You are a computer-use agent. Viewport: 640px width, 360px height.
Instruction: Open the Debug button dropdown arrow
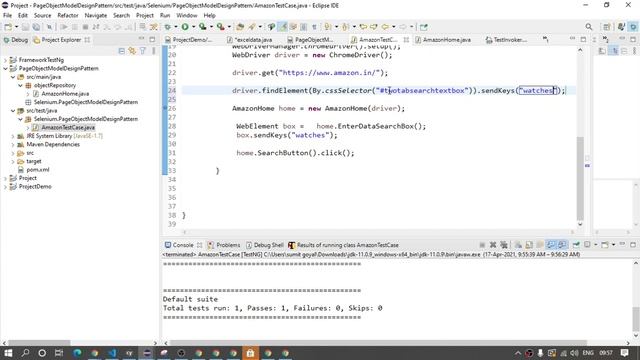tap(176, 27)
